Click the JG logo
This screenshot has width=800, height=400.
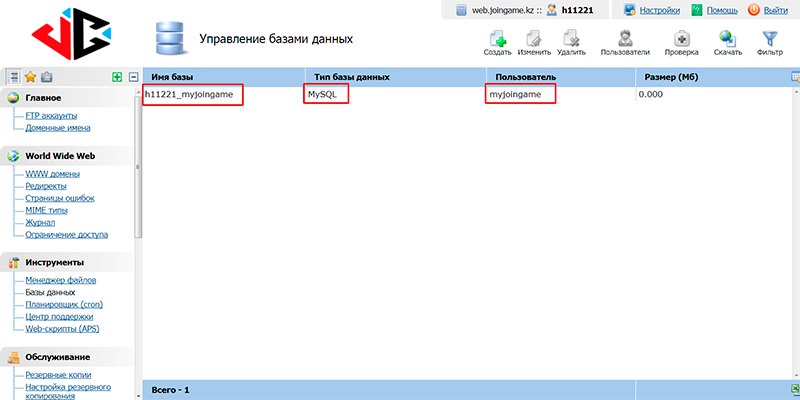coord(71,34)
